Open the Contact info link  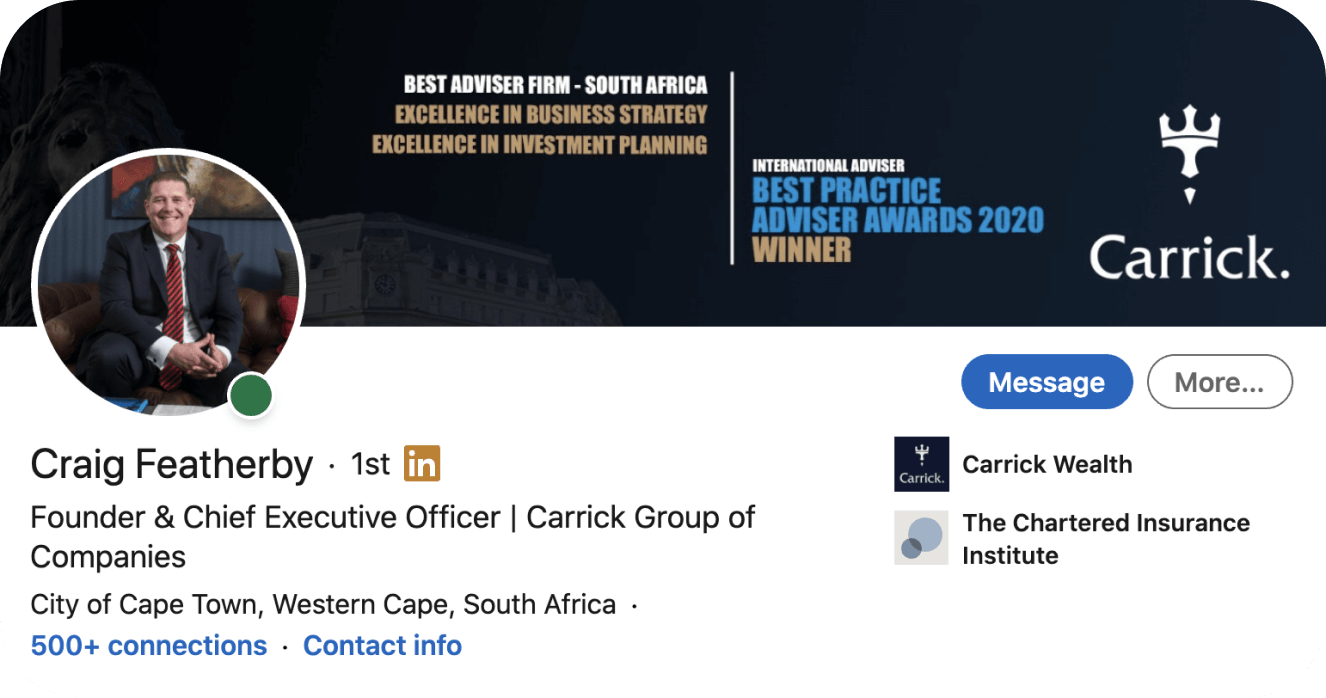pyautogui.click(x=382, y=645)
